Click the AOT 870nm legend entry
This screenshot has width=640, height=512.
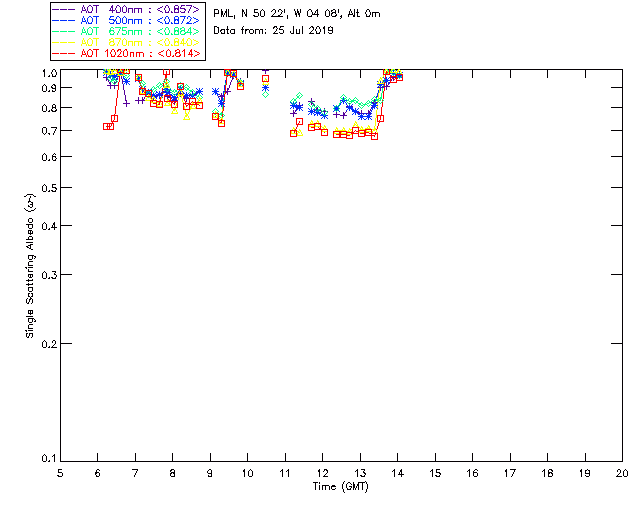(x=126, y=42)
